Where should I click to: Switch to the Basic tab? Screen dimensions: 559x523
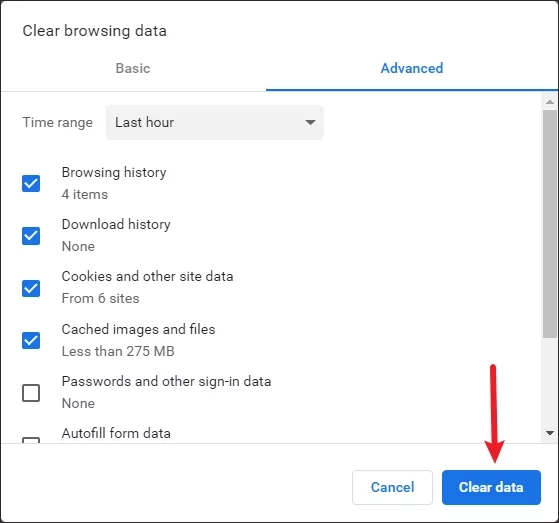point(133,68)
